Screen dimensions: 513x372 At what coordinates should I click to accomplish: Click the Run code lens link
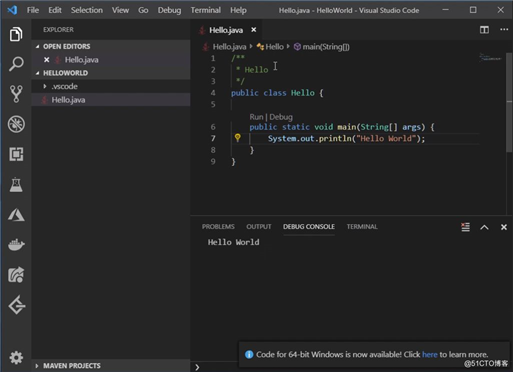tap(256, 117)
